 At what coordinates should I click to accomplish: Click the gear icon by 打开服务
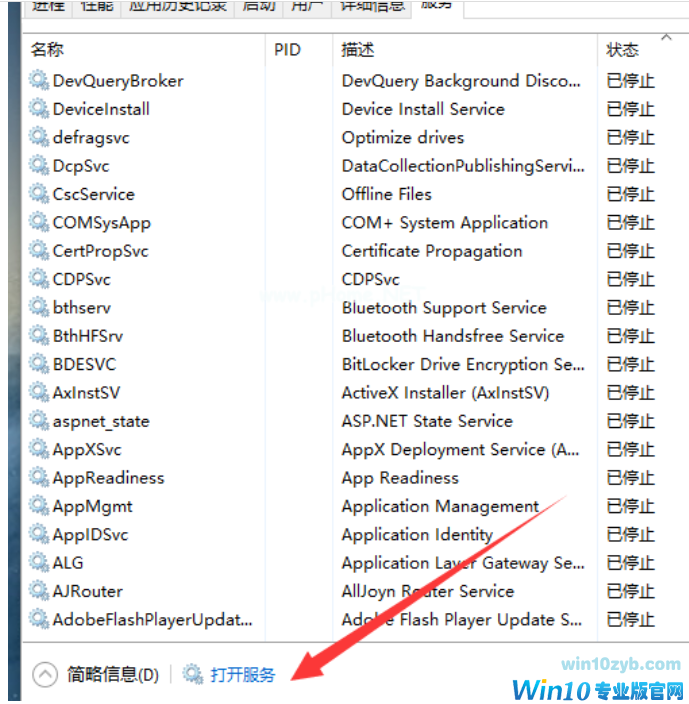(193, 674)
